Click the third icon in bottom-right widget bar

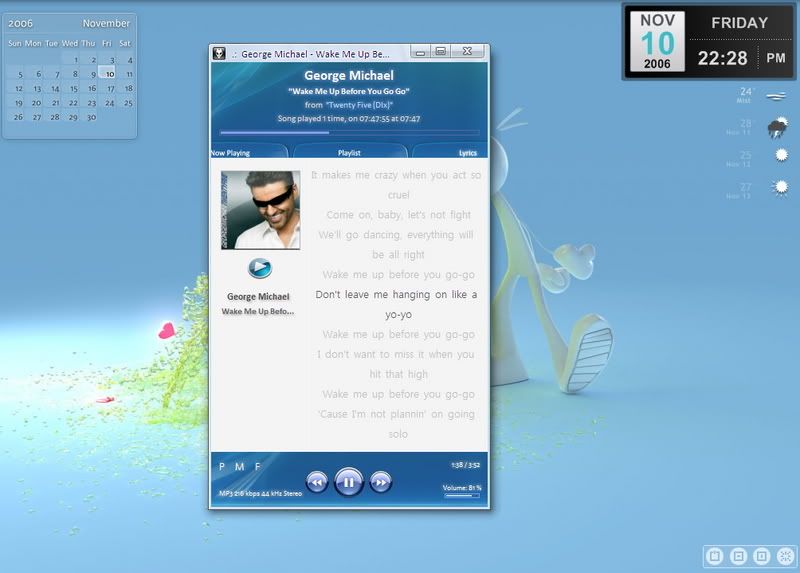click(761, 556)
